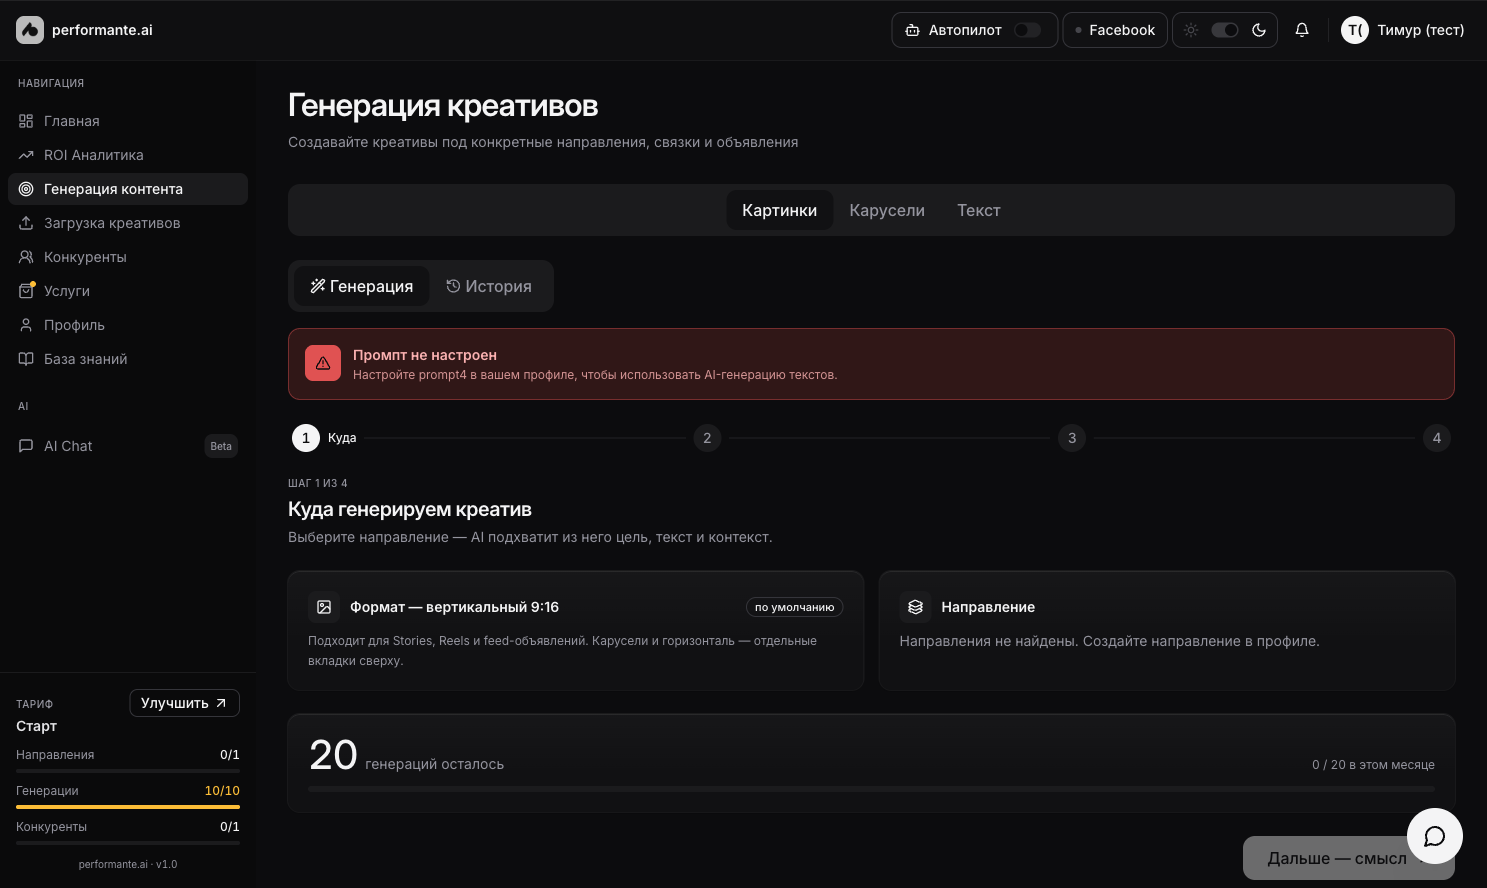Open notifications bell icon
This screenshot has width=1487, height=888.
pyautogui.click(x=1302, y=30)
